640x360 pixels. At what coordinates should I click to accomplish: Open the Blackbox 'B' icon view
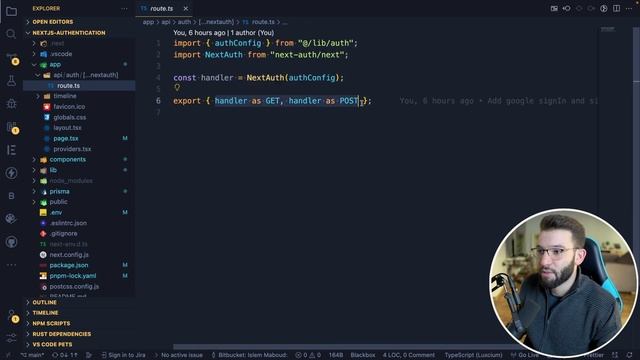click(x=11, y=196)
